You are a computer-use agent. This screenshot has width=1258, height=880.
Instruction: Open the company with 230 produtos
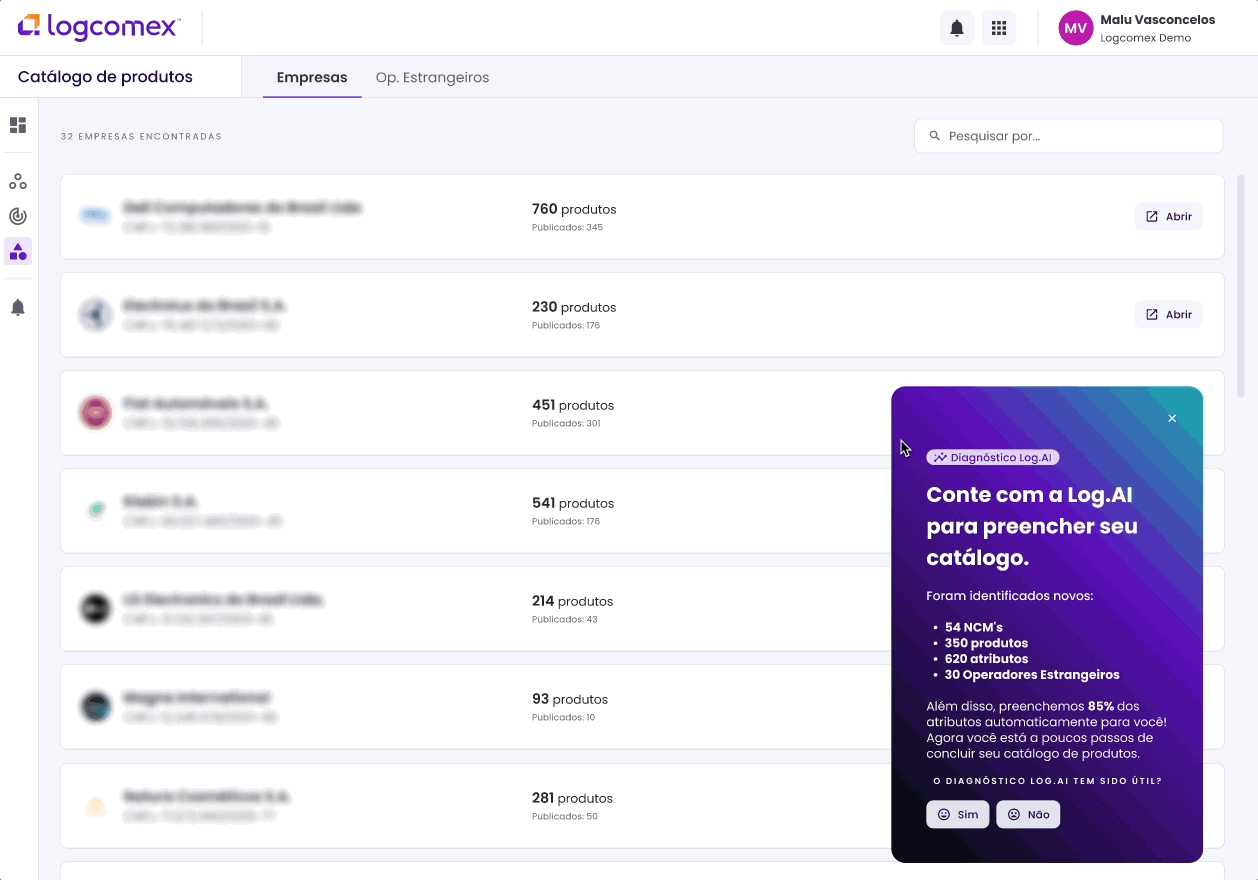(x=1168, y=314)
